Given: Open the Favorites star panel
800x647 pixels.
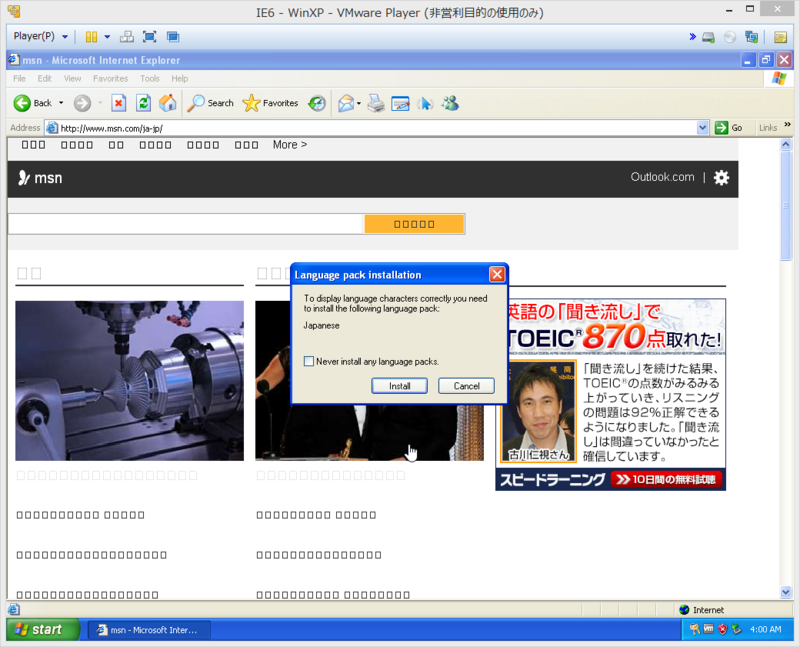Looking at the screenshot, I should pyautogui.click(x=270, y=104).
